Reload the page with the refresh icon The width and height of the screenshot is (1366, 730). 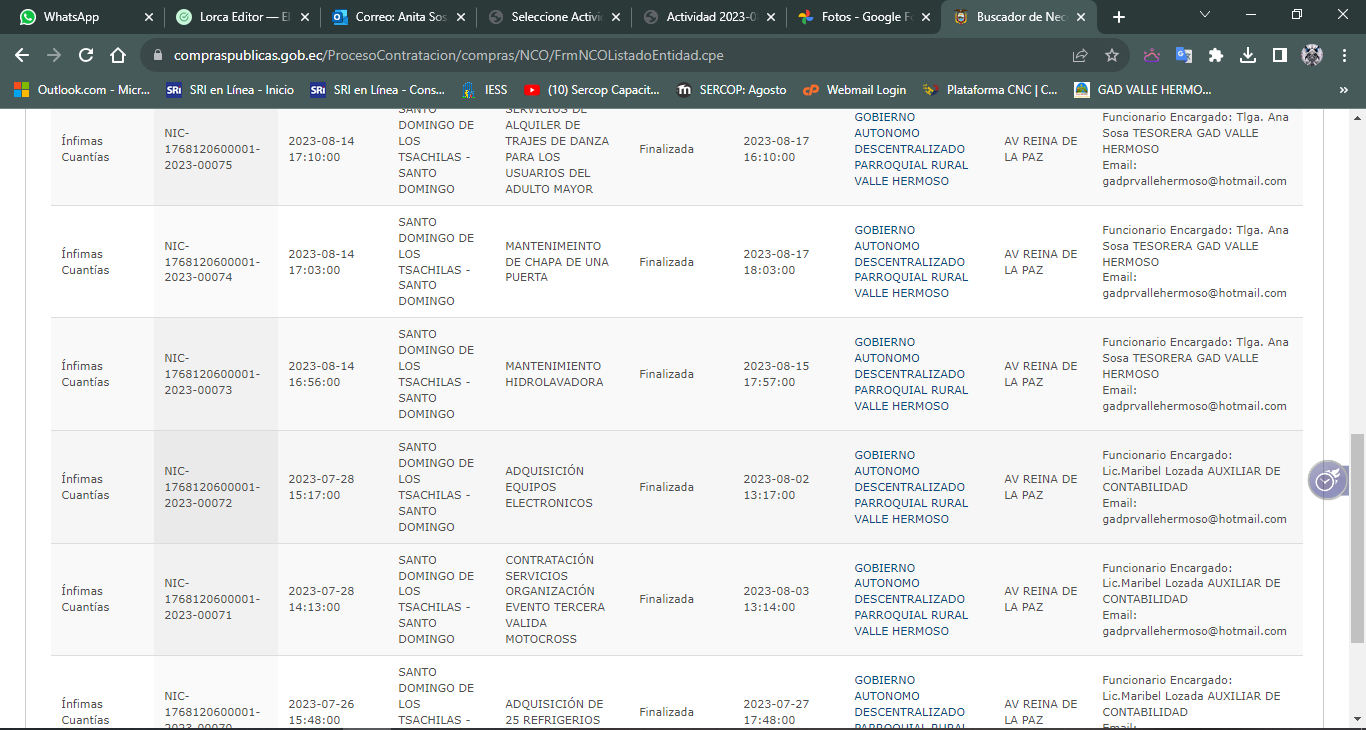(86, 56)
